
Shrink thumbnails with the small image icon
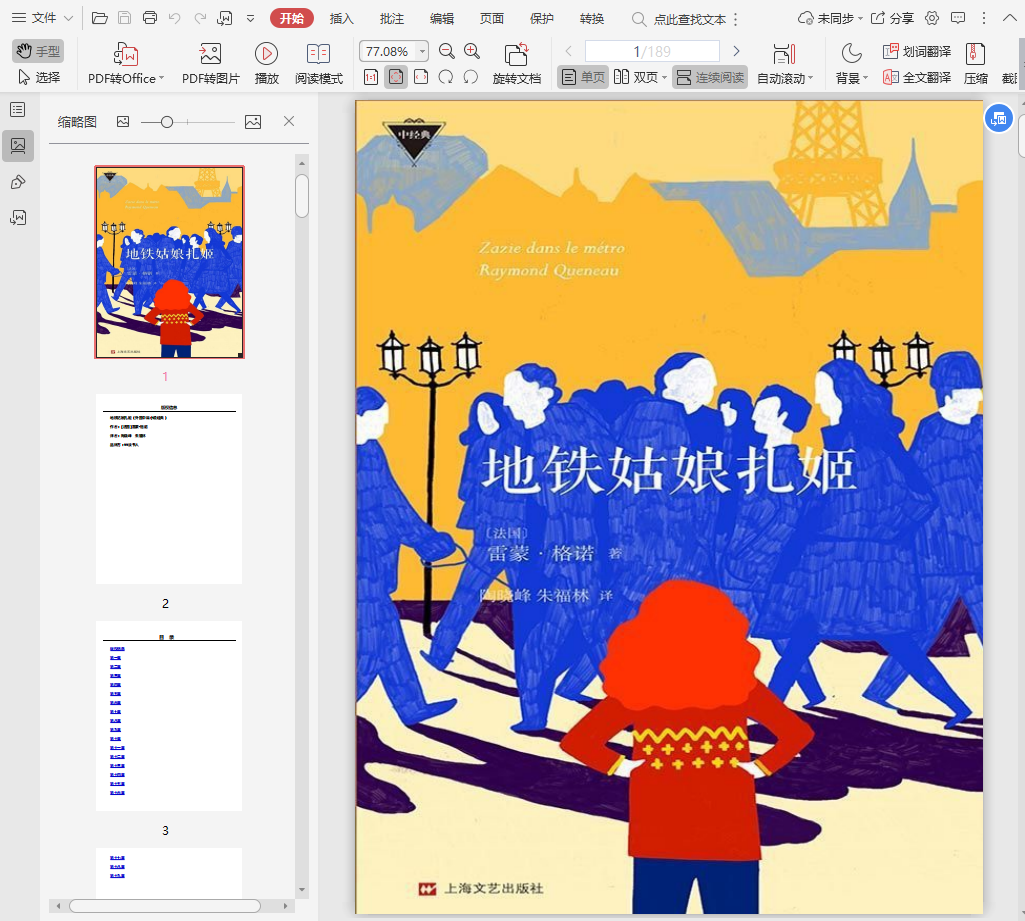click(x=123, y=122)
